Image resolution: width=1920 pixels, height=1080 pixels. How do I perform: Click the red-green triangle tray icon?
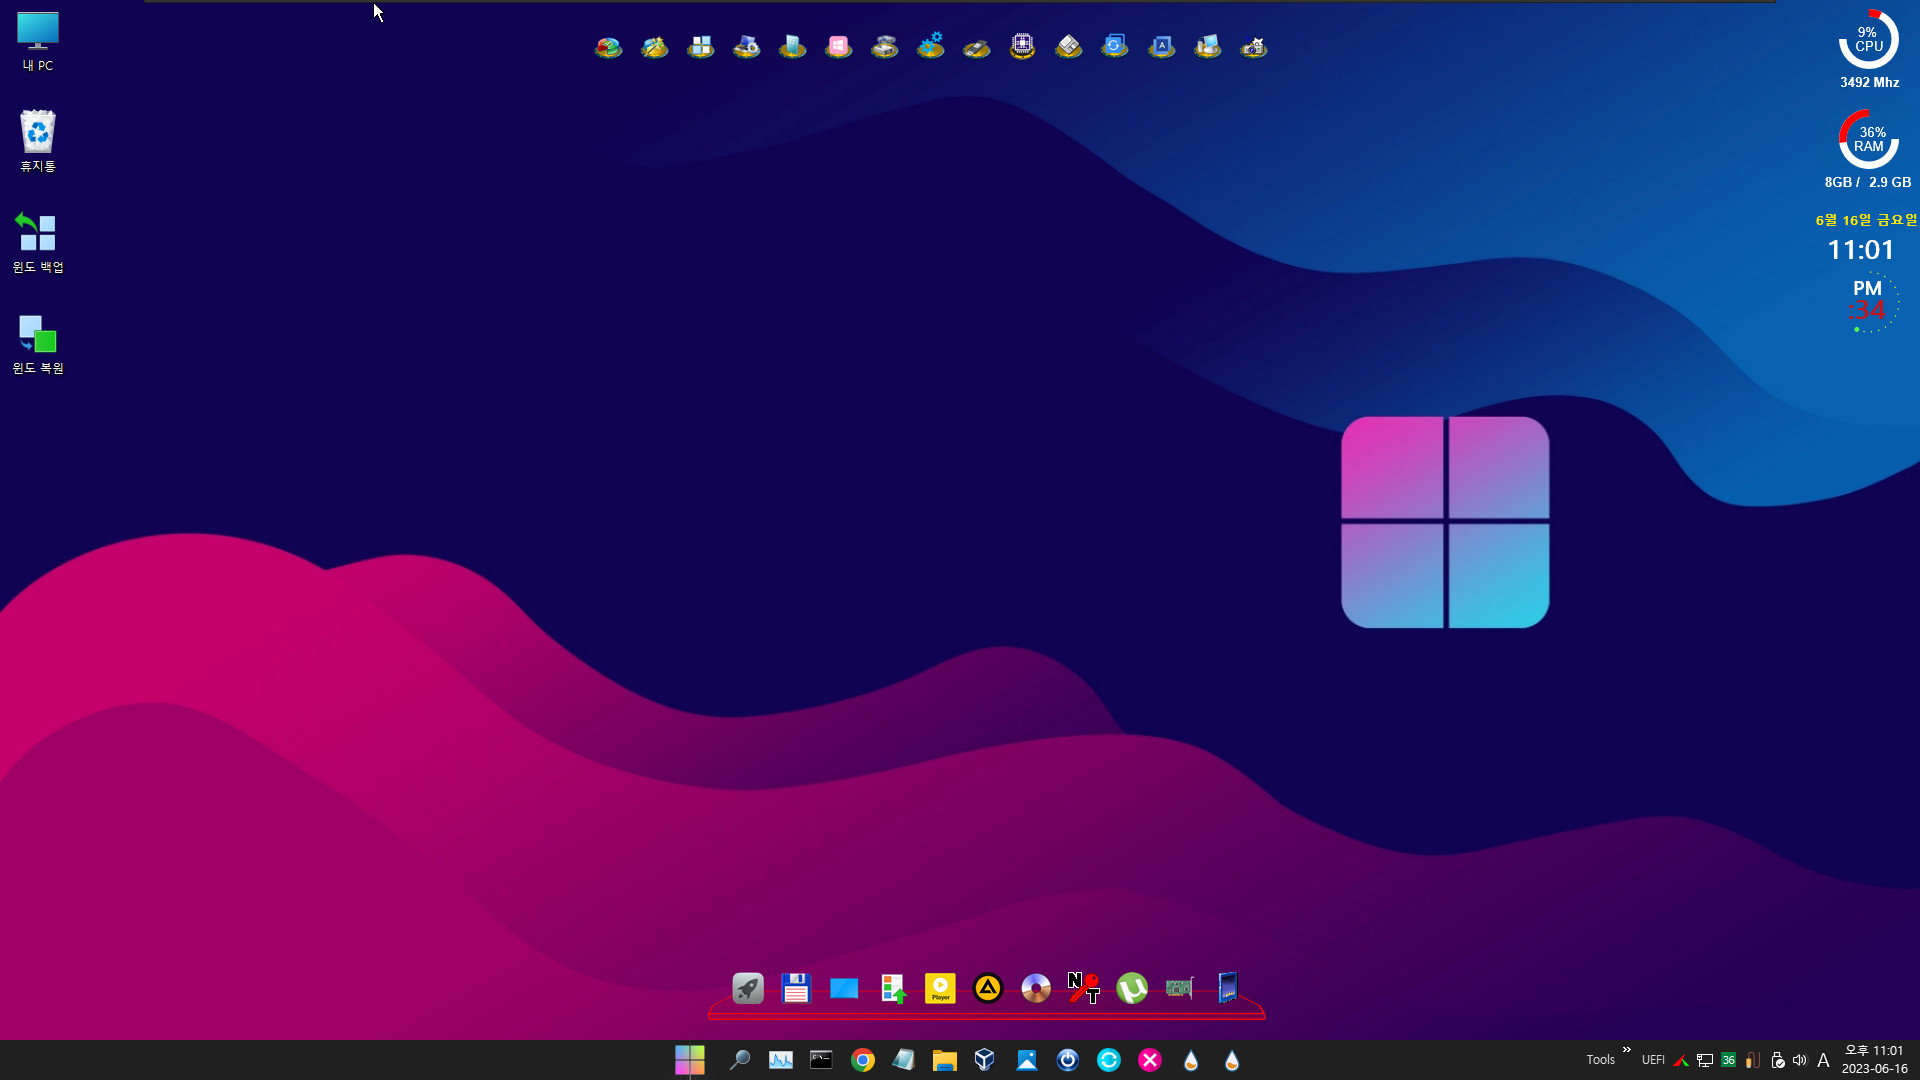coord(1681,1060)
